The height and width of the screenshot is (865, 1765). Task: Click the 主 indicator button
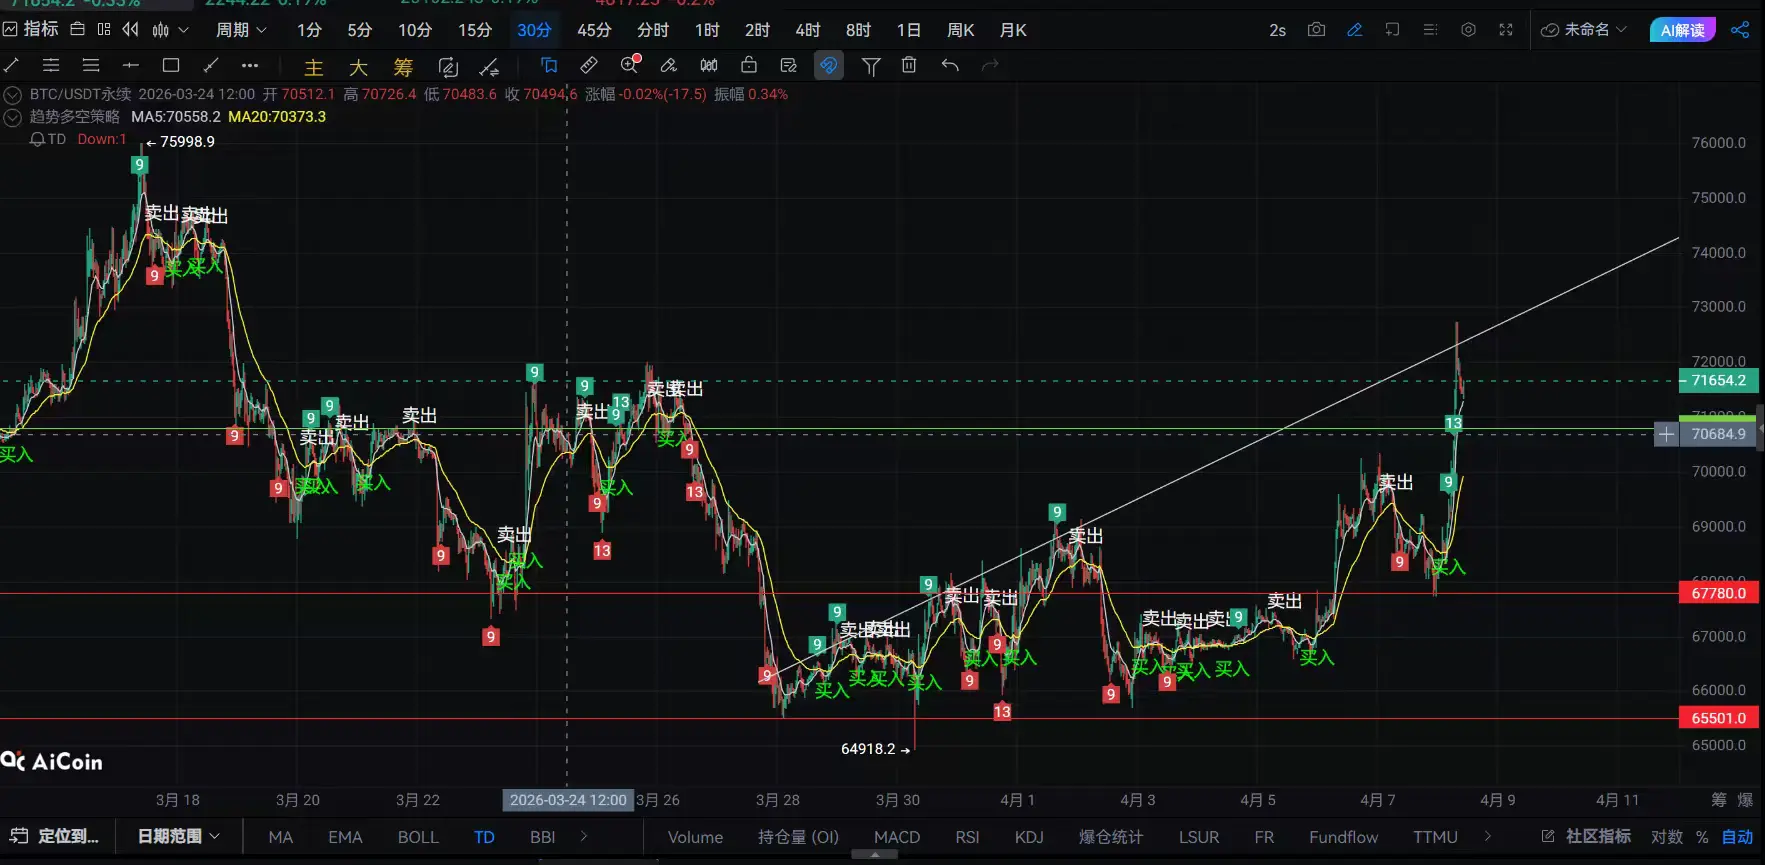(314, 67)
